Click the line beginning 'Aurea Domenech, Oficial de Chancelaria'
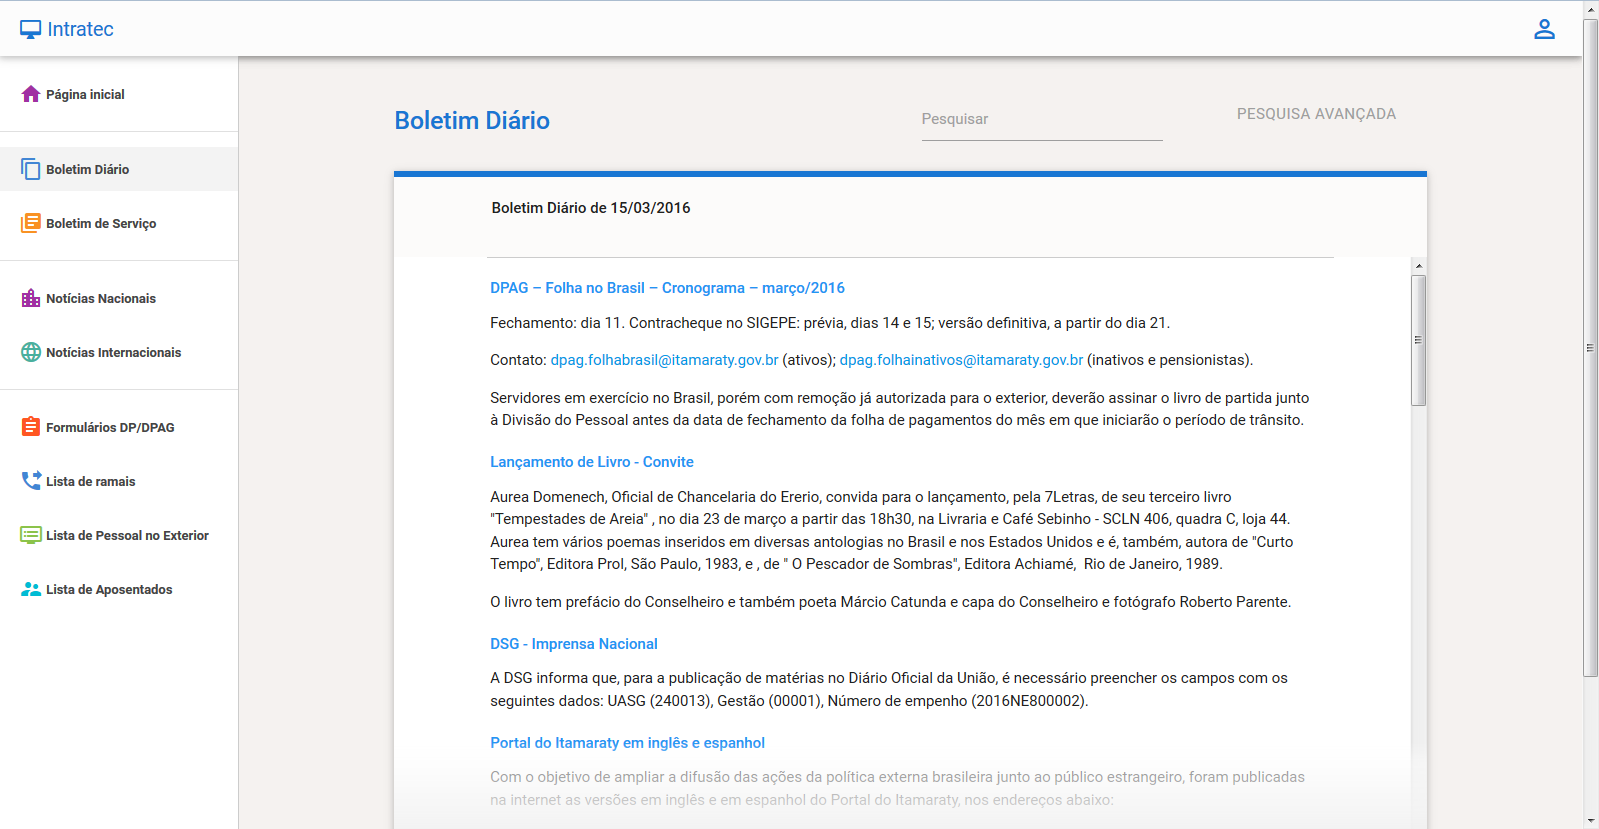This screenshot has width=1599, height=829. tap(861, 497)
